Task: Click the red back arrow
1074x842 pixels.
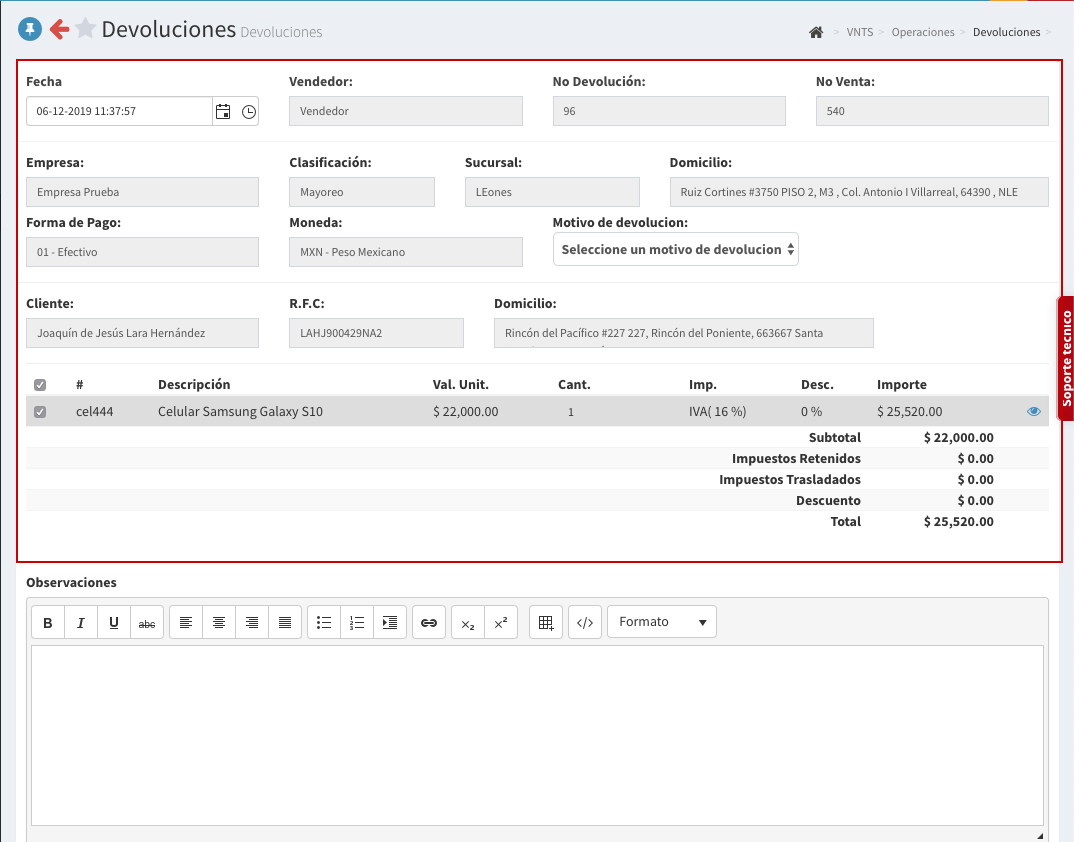Action: pyautogui.click(x=59, y=29)
